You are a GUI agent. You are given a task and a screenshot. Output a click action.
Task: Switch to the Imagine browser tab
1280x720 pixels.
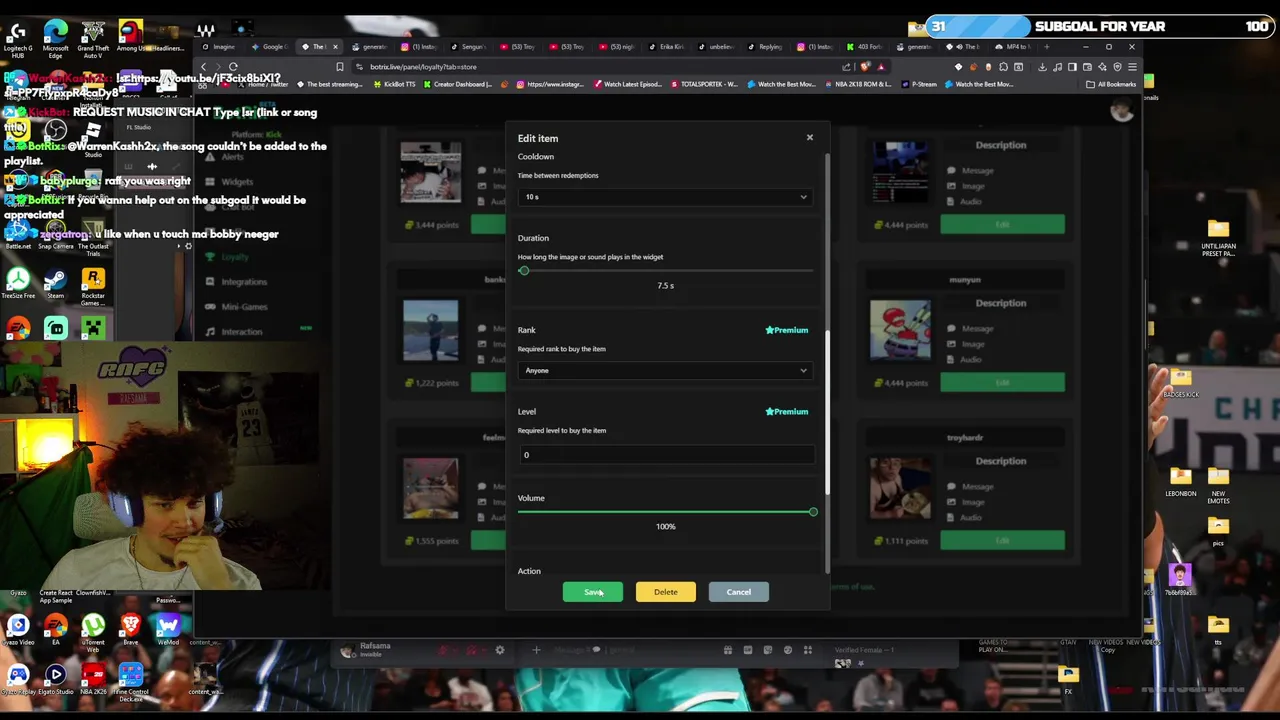pos(220,47)
